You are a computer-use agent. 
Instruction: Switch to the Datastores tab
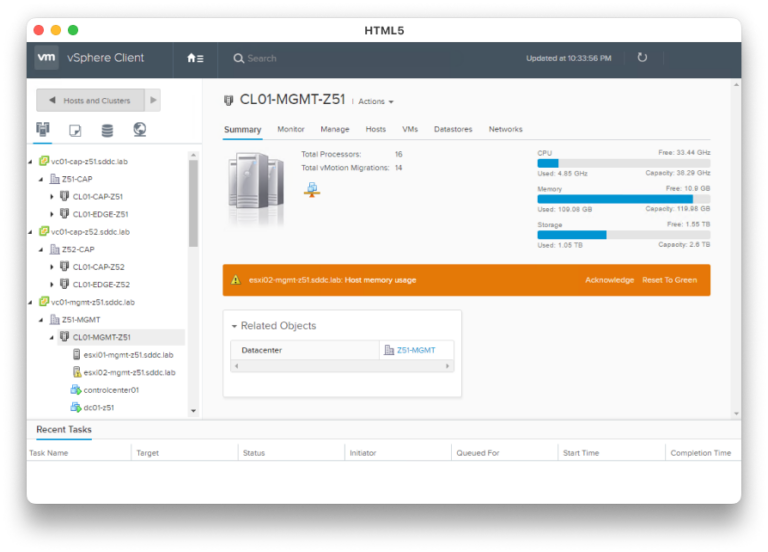coord(453,129)
